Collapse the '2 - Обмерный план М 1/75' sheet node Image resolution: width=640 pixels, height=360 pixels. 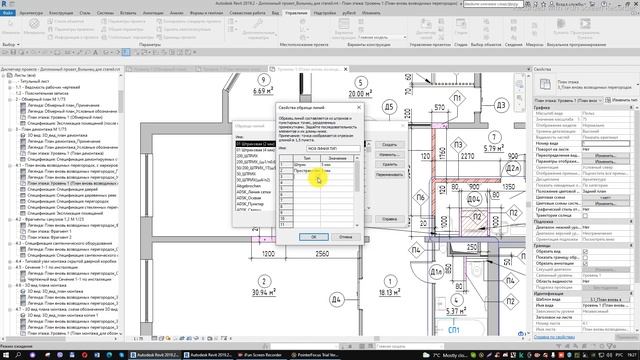pos(10,99)
